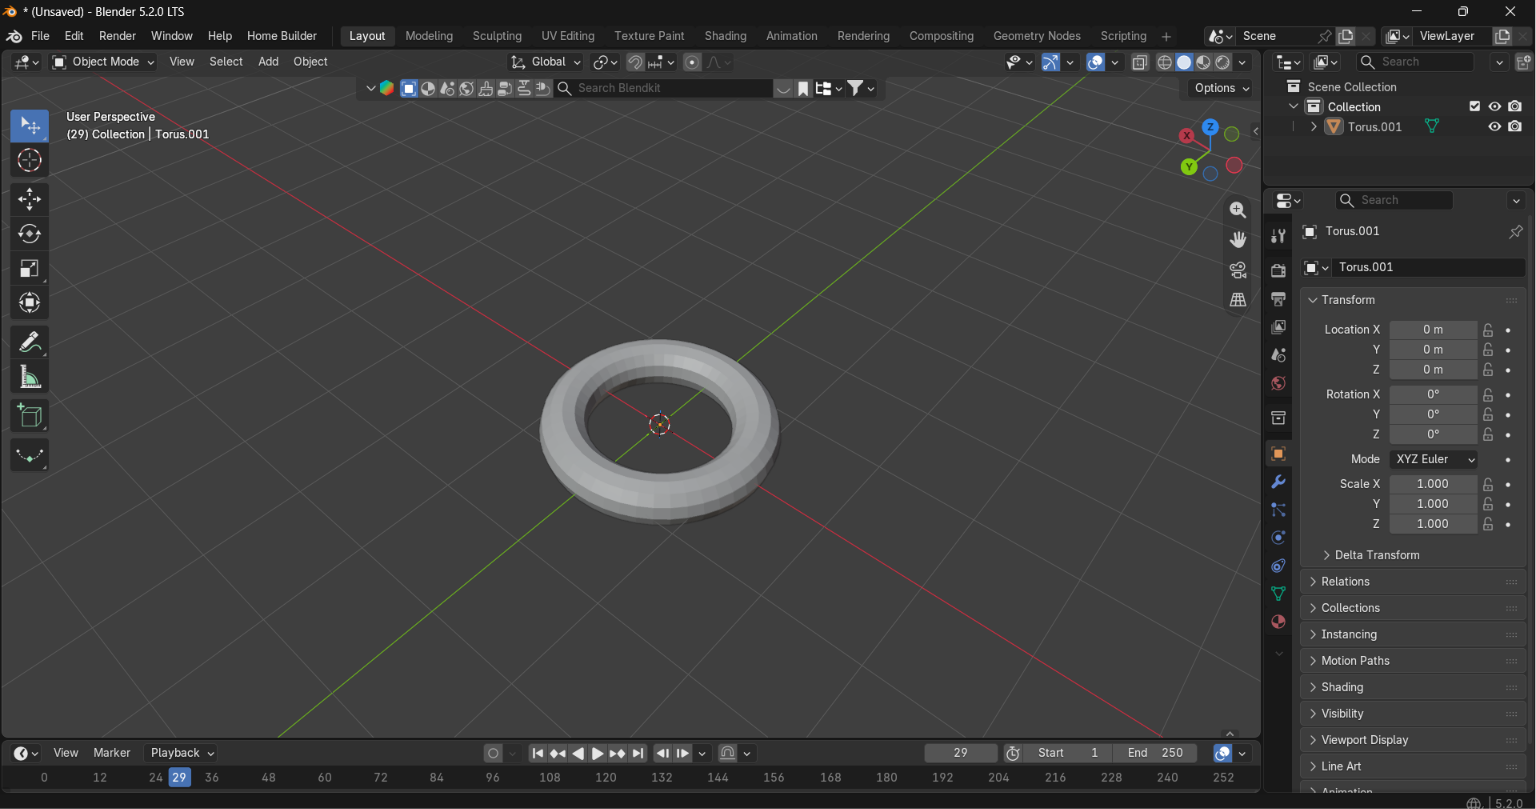The width and height of the screenshot is (1536, 809).
Task: Toggle the camera view icon
Action: pyautogui.click(x=1238, y=270)
